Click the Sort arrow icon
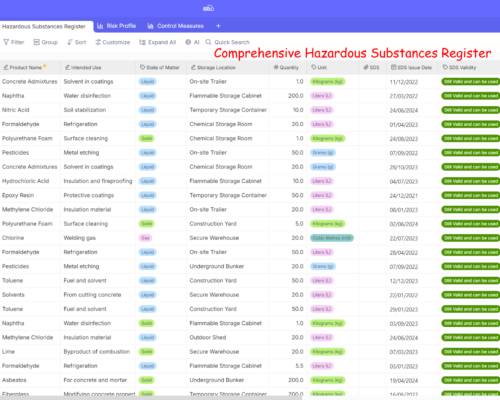 click(x=70, y=42)
